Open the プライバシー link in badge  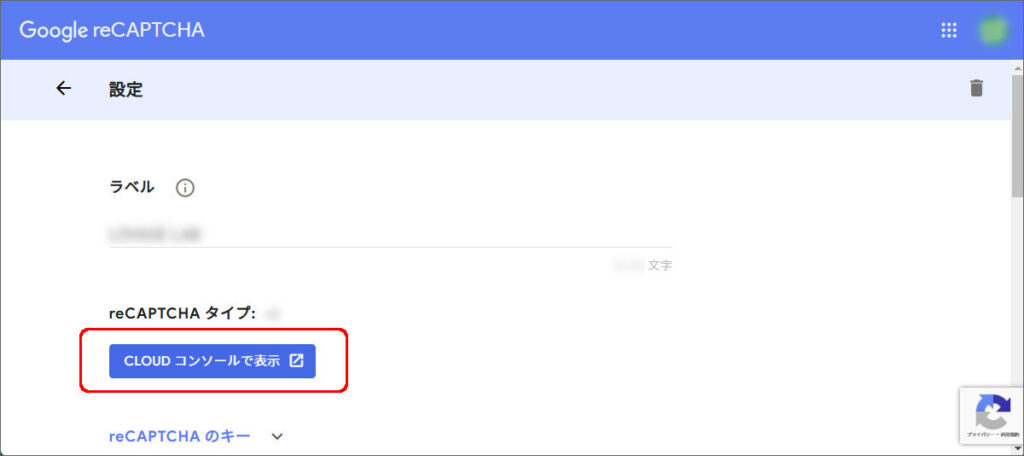tap(979, 434)
